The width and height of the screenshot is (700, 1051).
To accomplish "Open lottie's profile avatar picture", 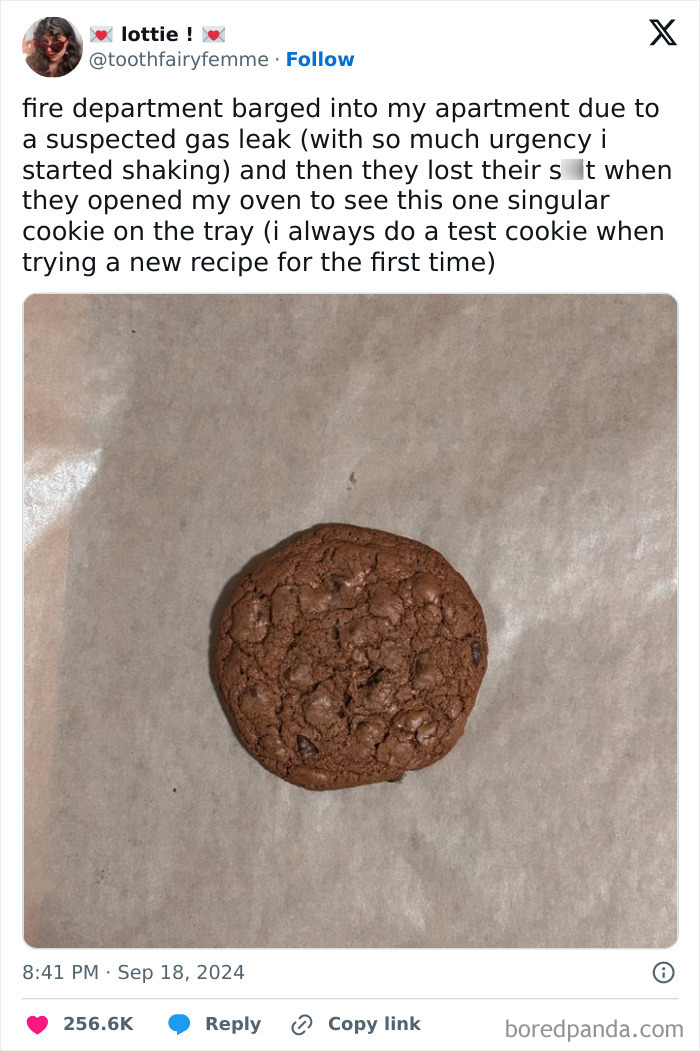I will click(x=52, y=47).
